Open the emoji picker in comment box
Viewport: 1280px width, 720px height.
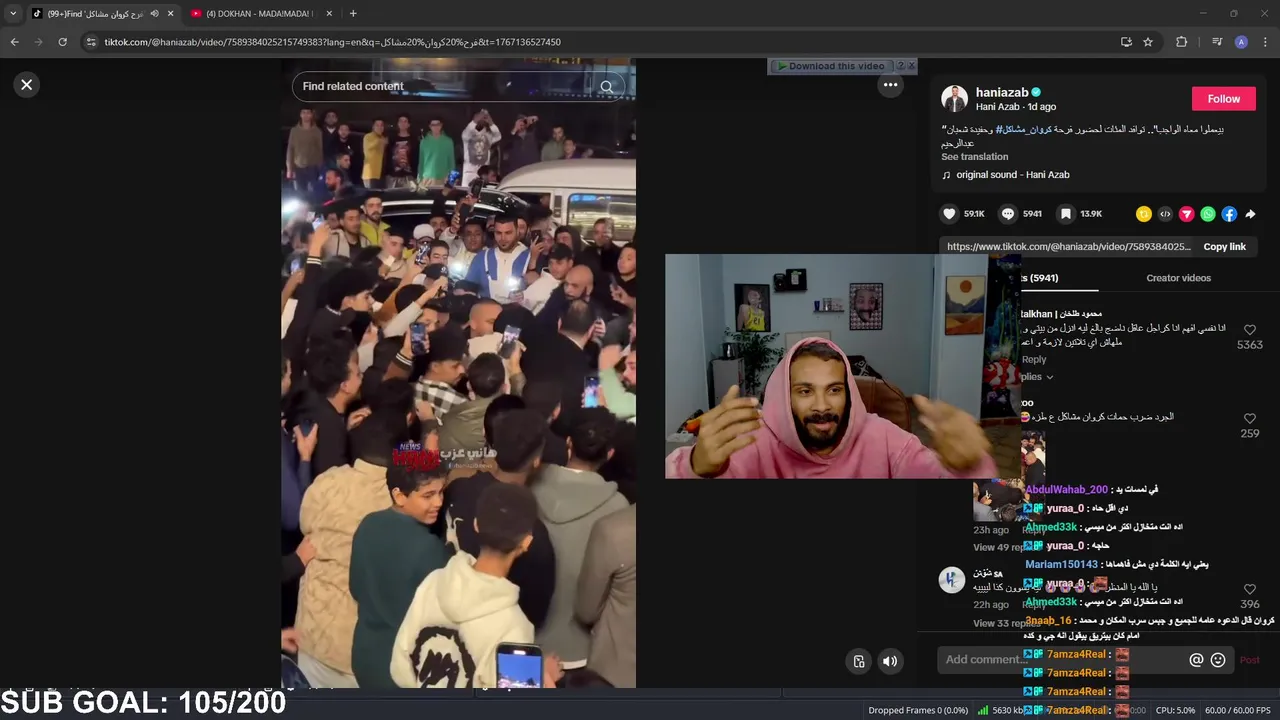[x=1218, y=660]
